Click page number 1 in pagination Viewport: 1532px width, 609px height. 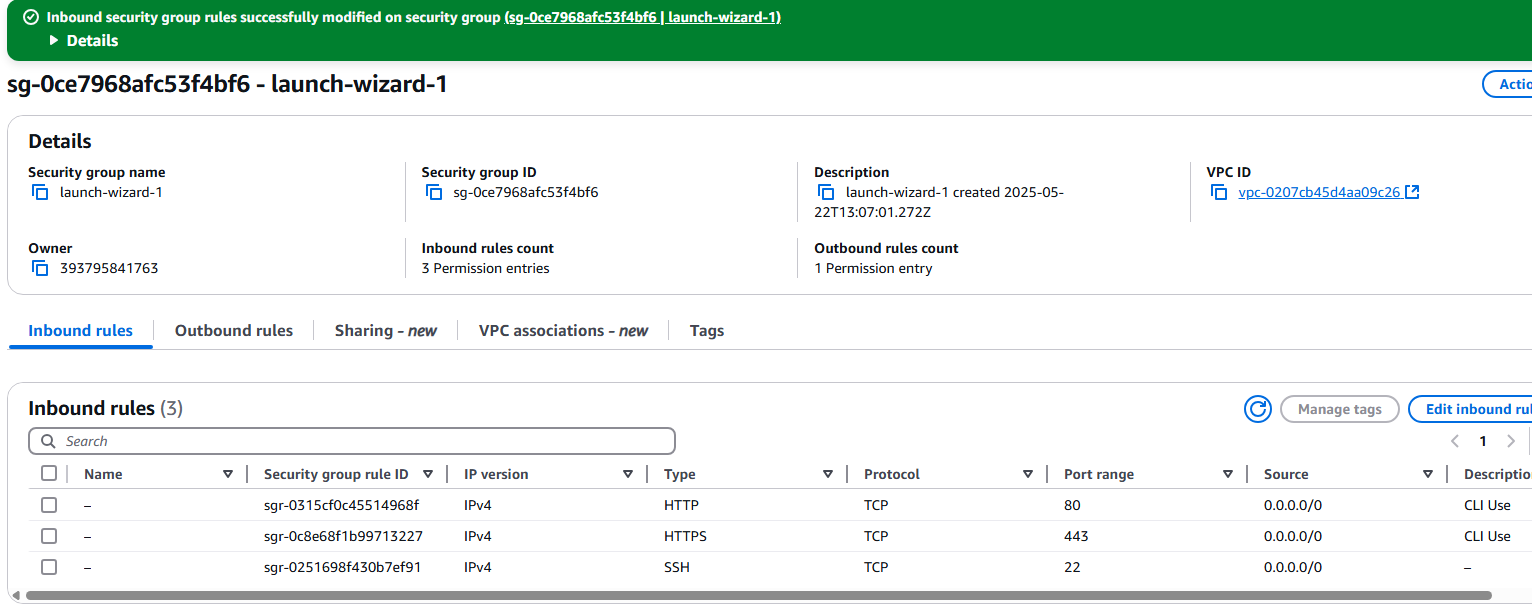[1483, 441]
